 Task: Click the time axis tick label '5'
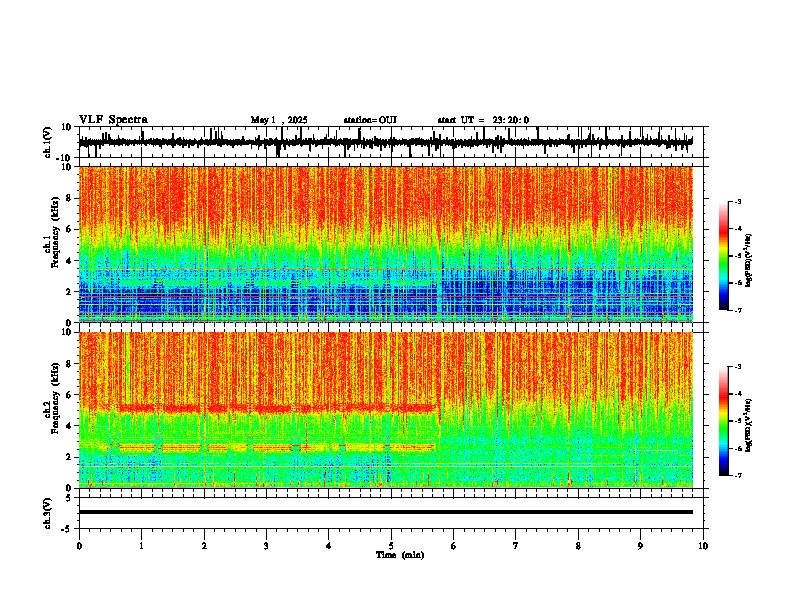click(391, 546)
